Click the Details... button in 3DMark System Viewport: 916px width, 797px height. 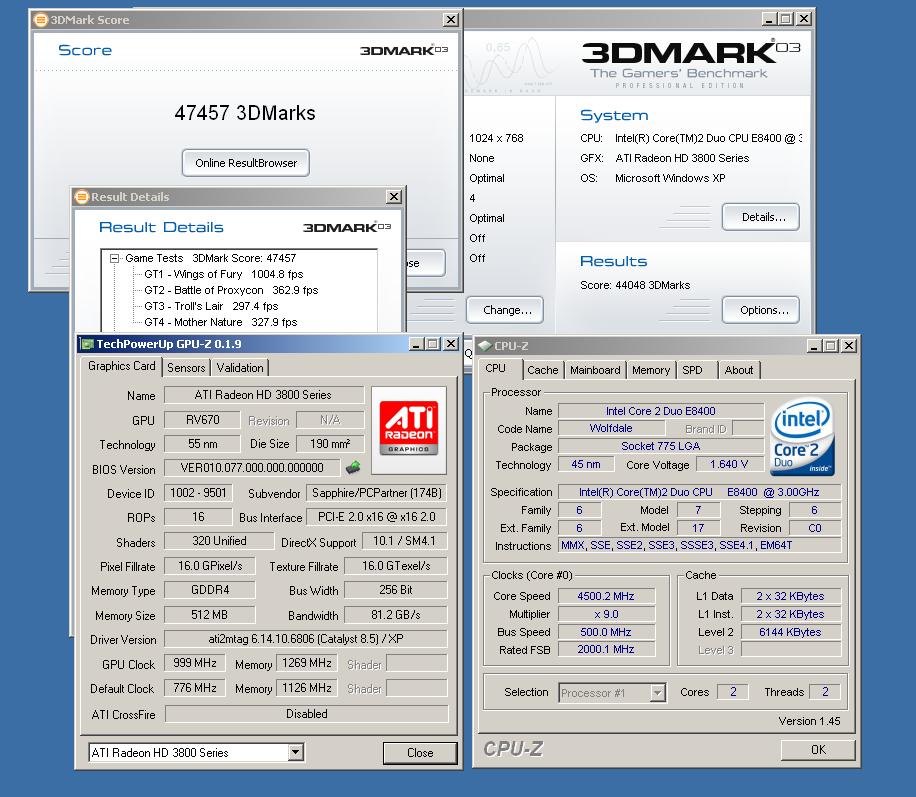click(761, 217)
